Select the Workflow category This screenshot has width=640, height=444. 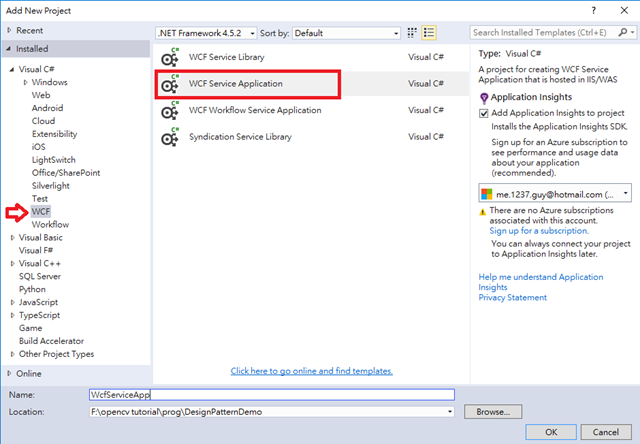point(50,224)
